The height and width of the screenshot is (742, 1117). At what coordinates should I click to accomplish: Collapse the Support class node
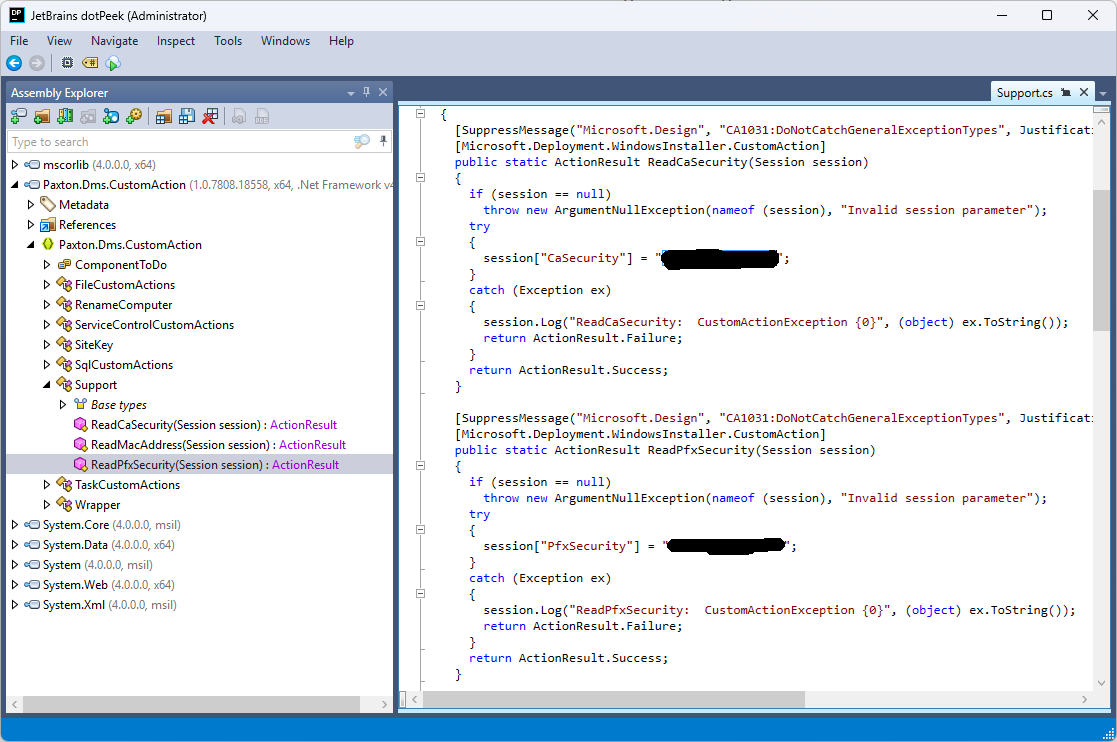(x=47, y=385)
